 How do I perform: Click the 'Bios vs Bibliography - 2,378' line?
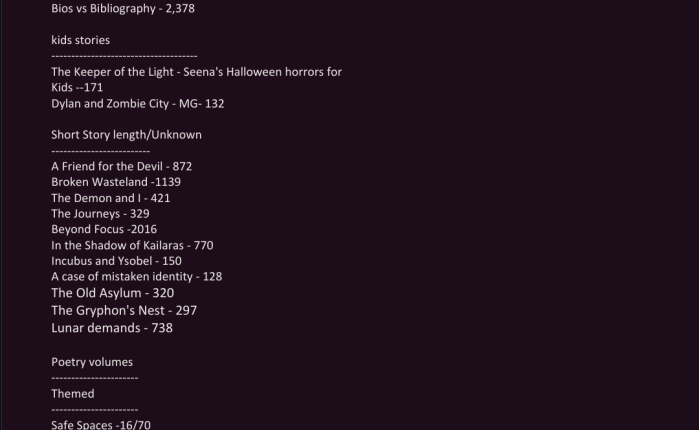(x=123, y=8)
